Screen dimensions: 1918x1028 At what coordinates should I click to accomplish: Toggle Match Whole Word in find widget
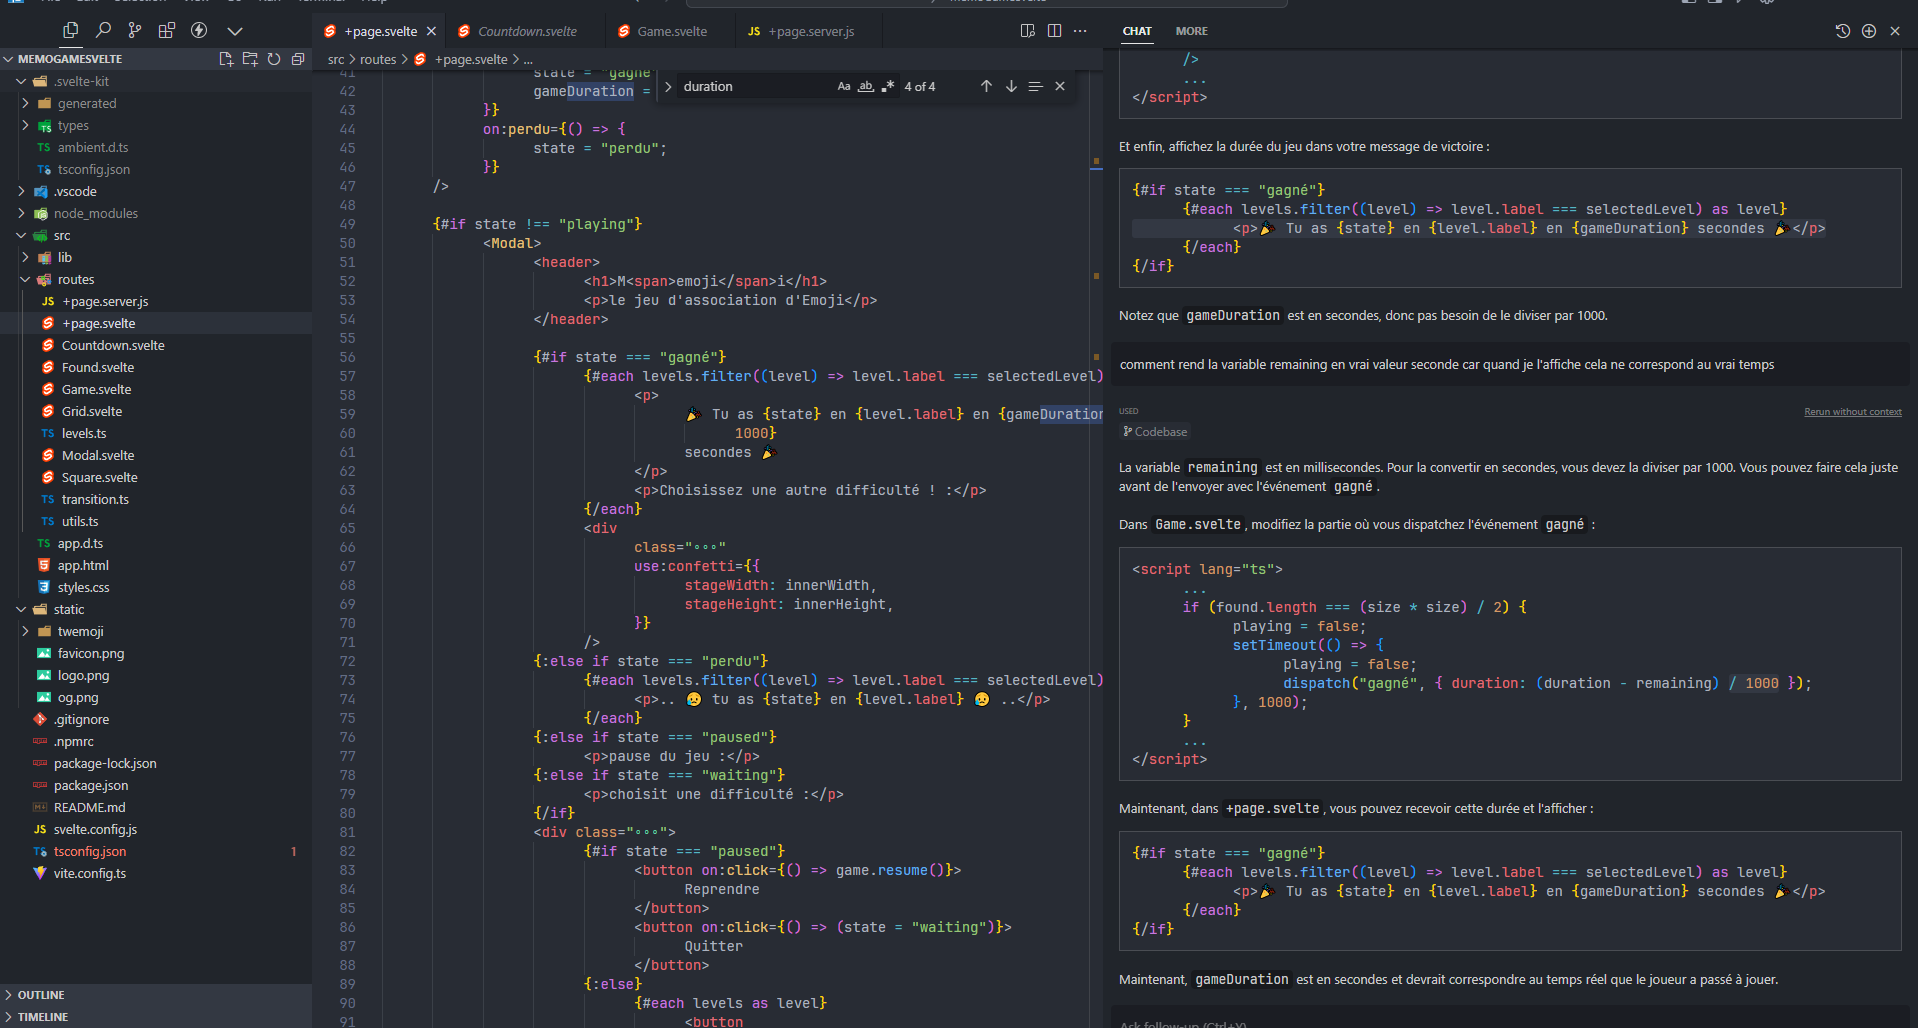click(x=866, y=87)
